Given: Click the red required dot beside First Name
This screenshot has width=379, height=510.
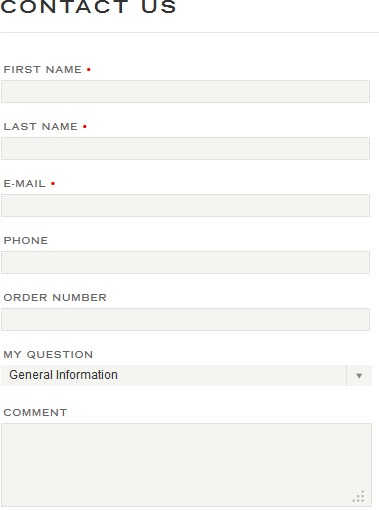Looking at the screenshot, I should click(89, 70).
